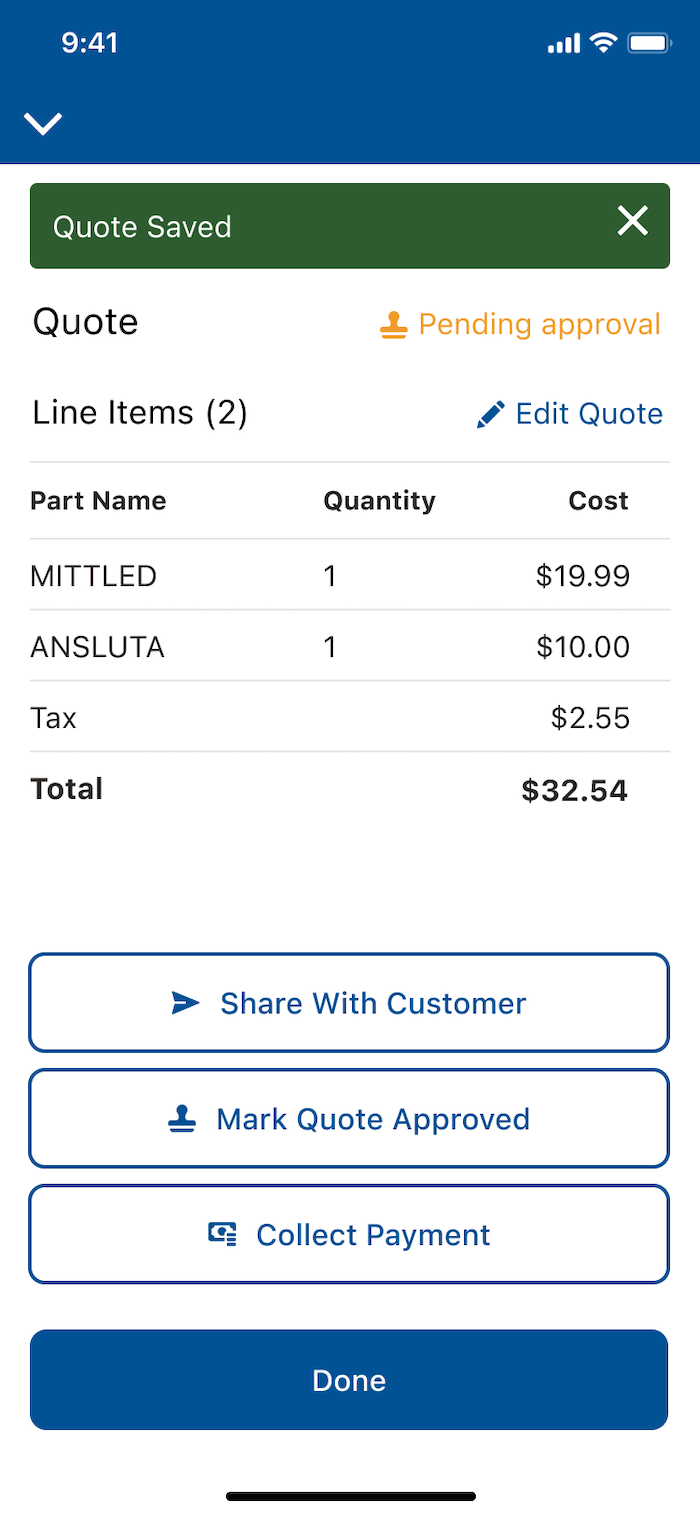Dismiss the Quote Saved banner
Viewport: 700px width, 1516px height.
632,221
